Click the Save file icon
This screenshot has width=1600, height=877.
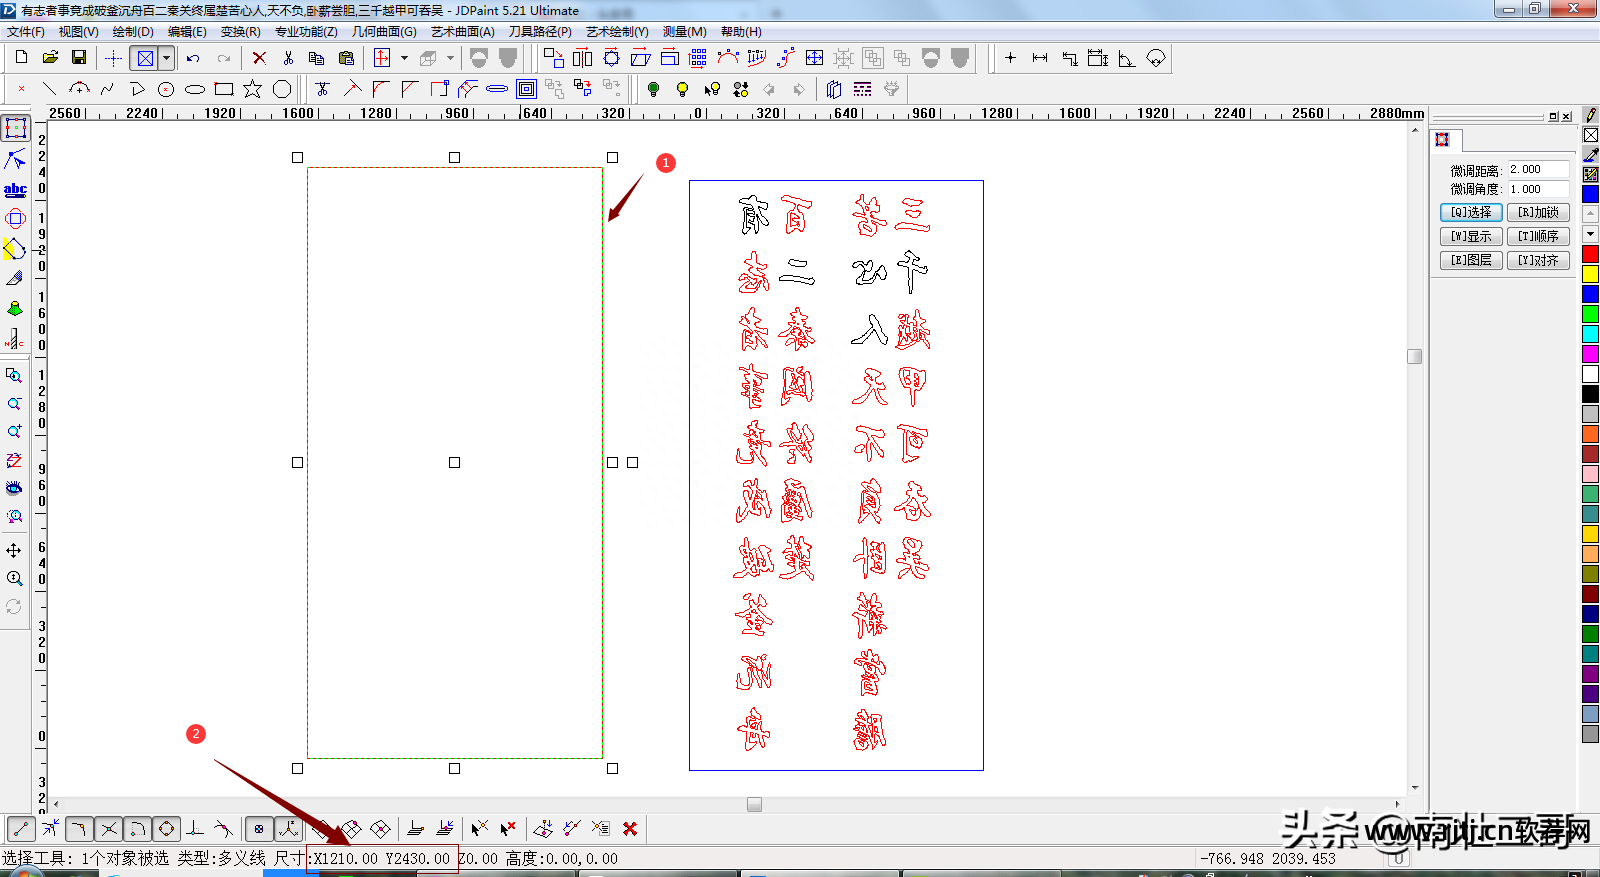(x=79, y=58)
